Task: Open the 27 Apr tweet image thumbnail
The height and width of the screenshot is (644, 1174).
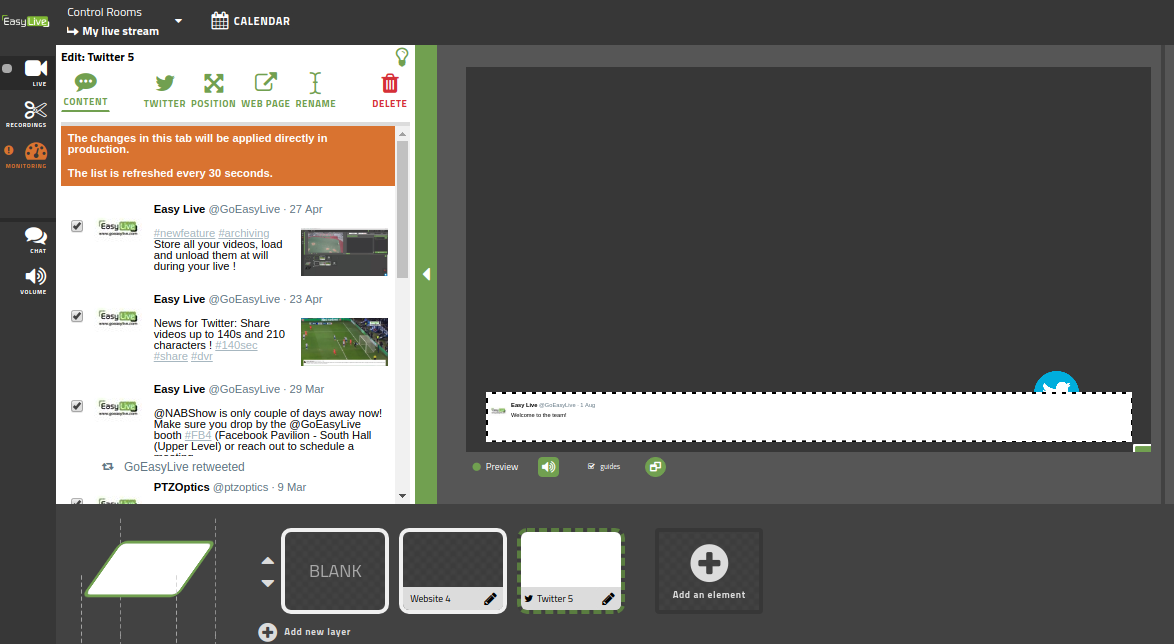Action: tap(344, 252)
